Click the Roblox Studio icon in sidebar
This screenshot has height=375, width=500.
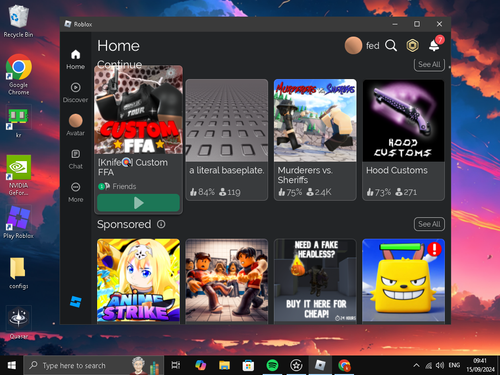click(76, 302)
